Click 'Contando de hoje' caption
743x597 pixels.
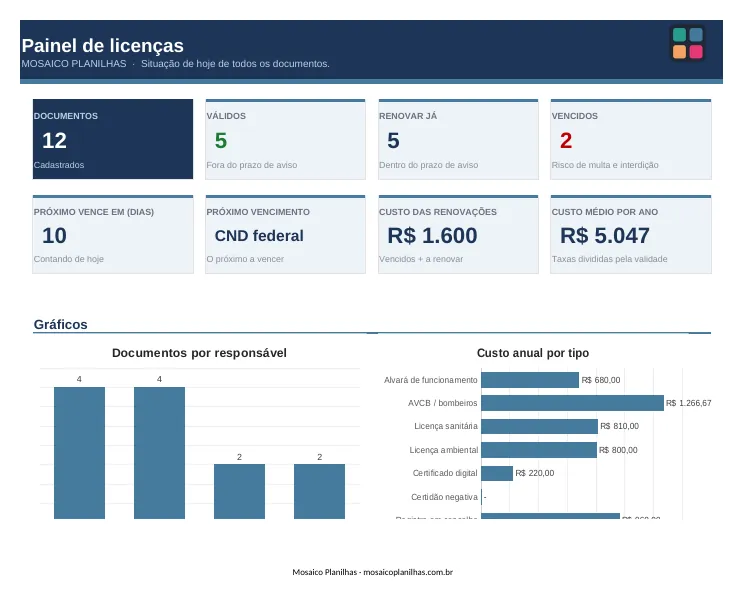[69, 259]
